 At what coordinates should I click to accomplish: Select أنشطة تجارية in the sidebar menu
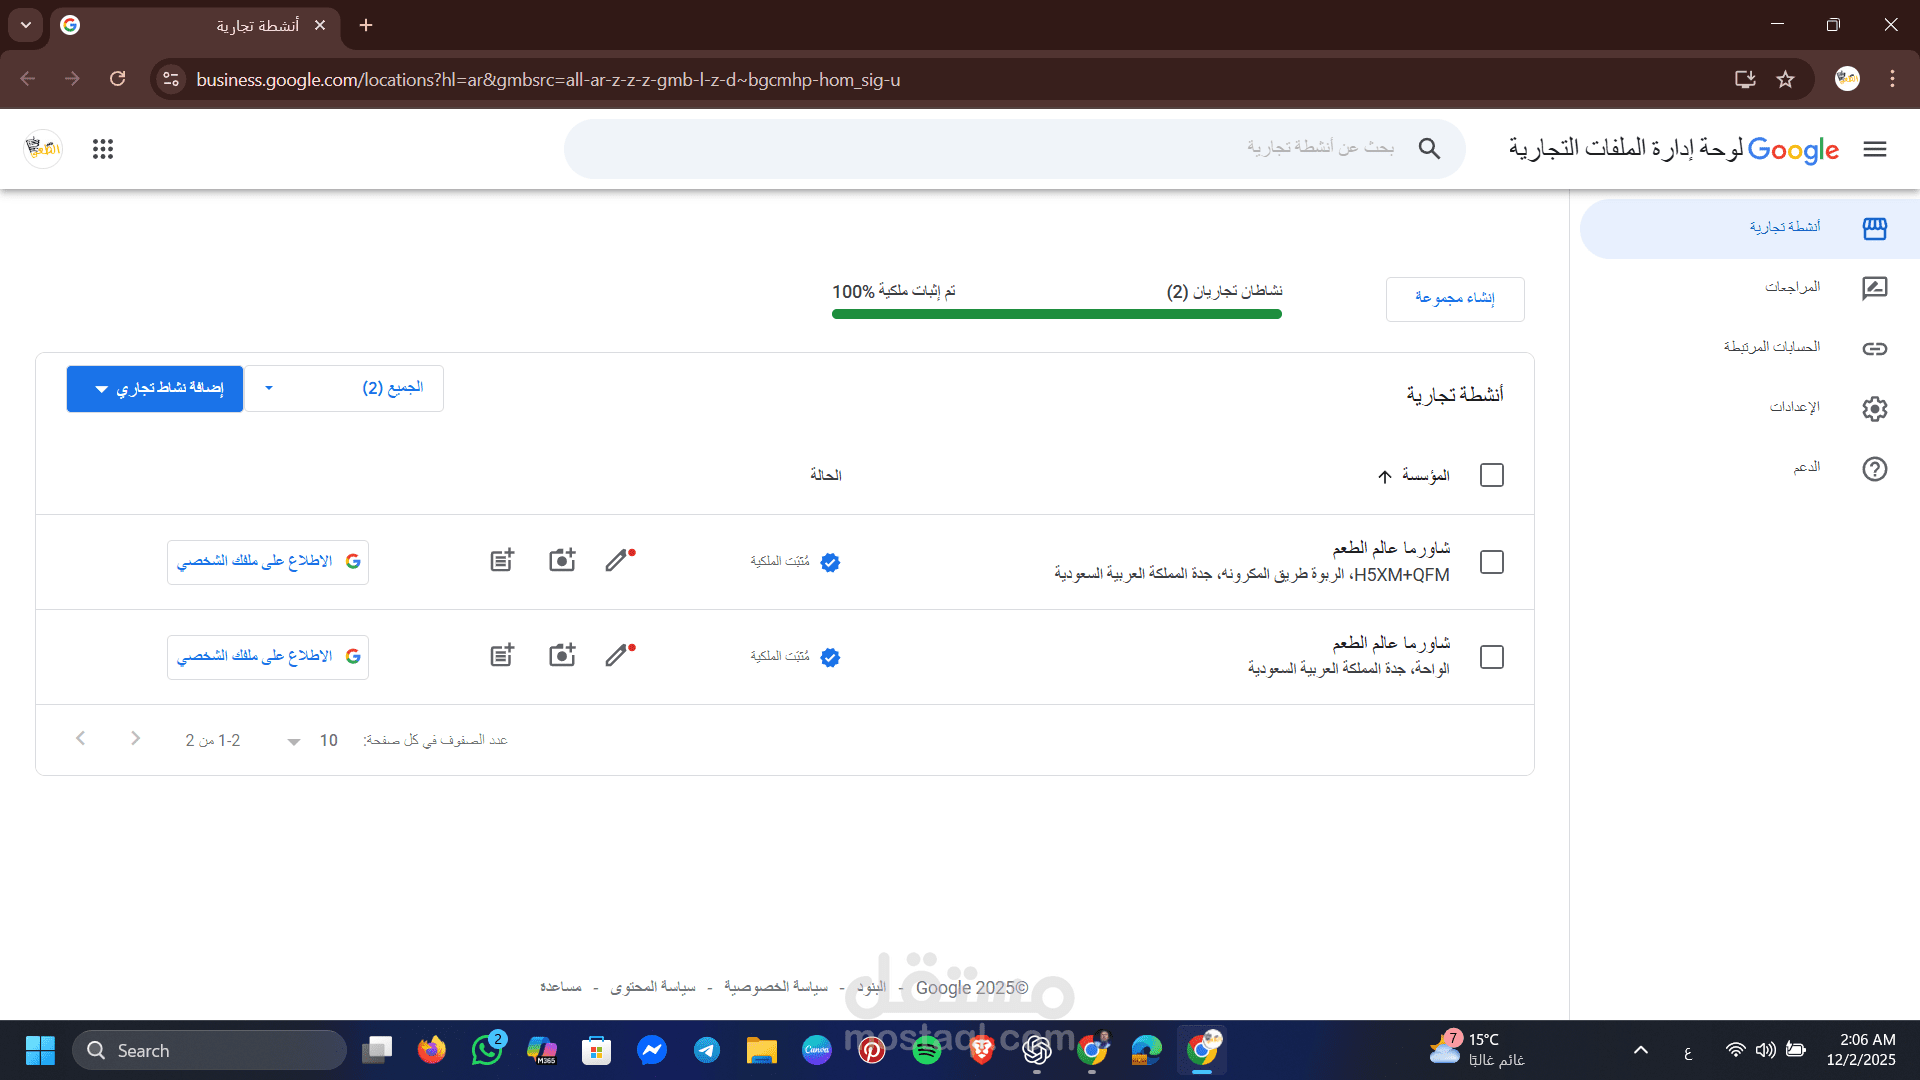(1786, 227)
